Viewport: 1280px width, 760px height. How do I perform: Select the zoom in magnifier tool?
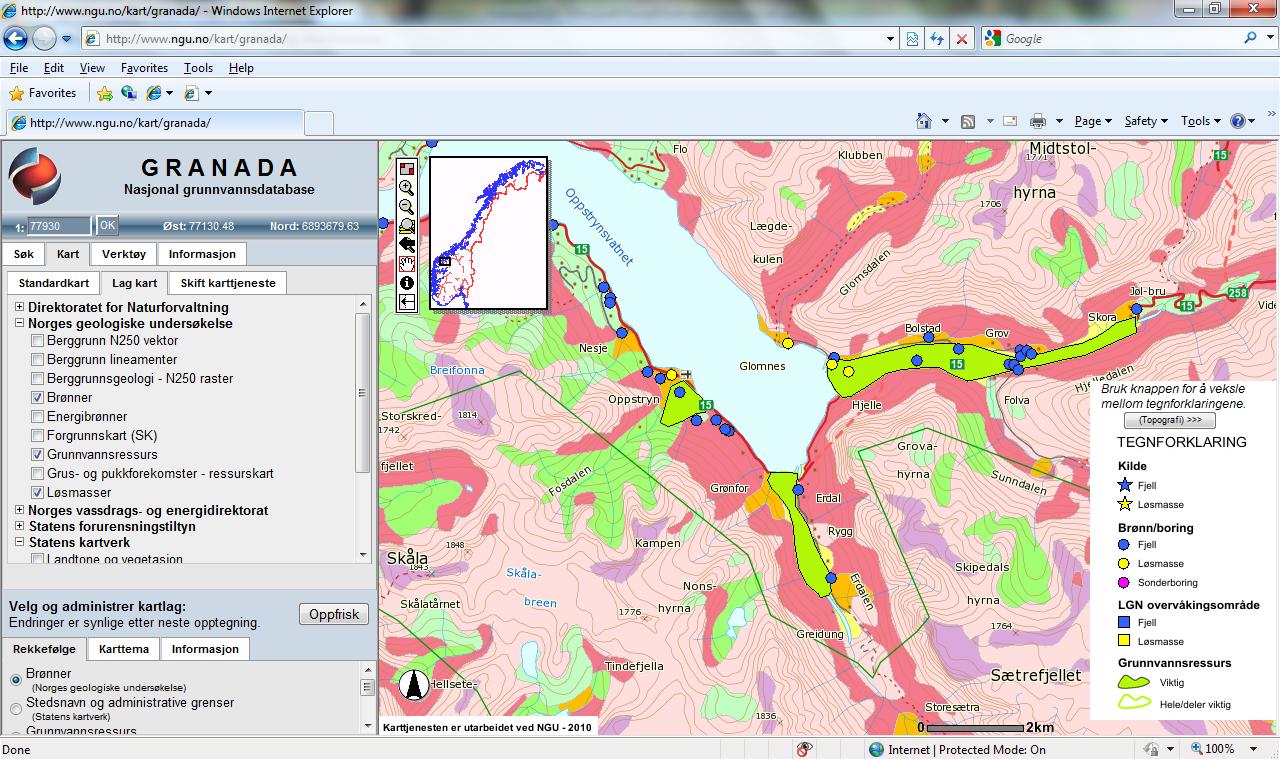coord(407,187)
